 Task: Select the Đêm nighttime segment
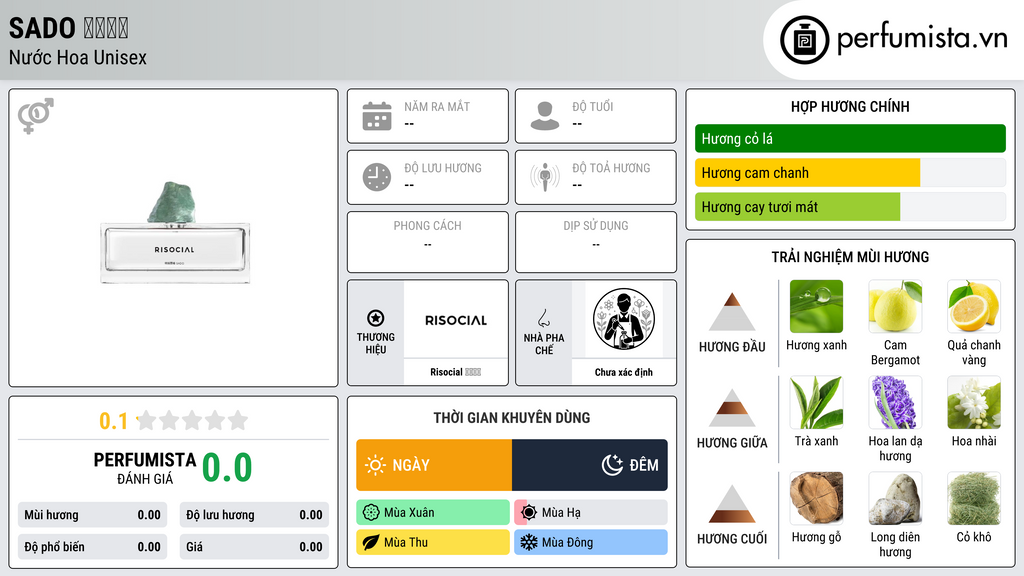coord(590,465)
